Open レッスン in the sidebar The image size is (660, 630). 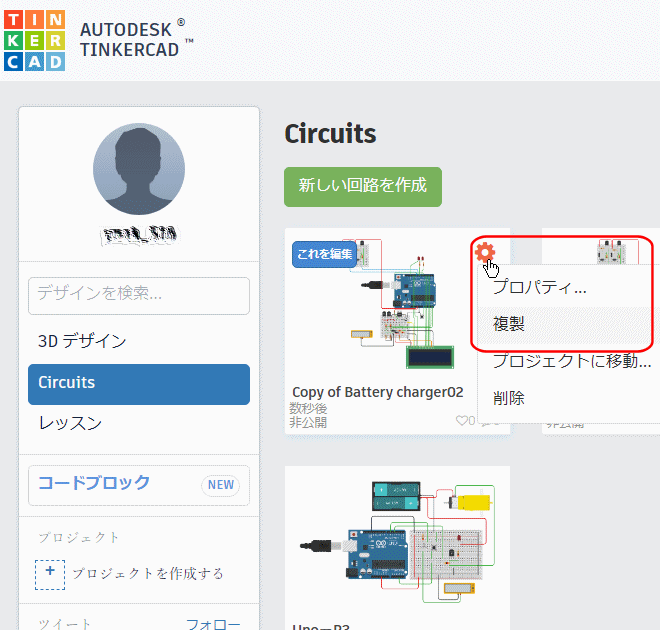pyautogui.click(x=70, y=423)
